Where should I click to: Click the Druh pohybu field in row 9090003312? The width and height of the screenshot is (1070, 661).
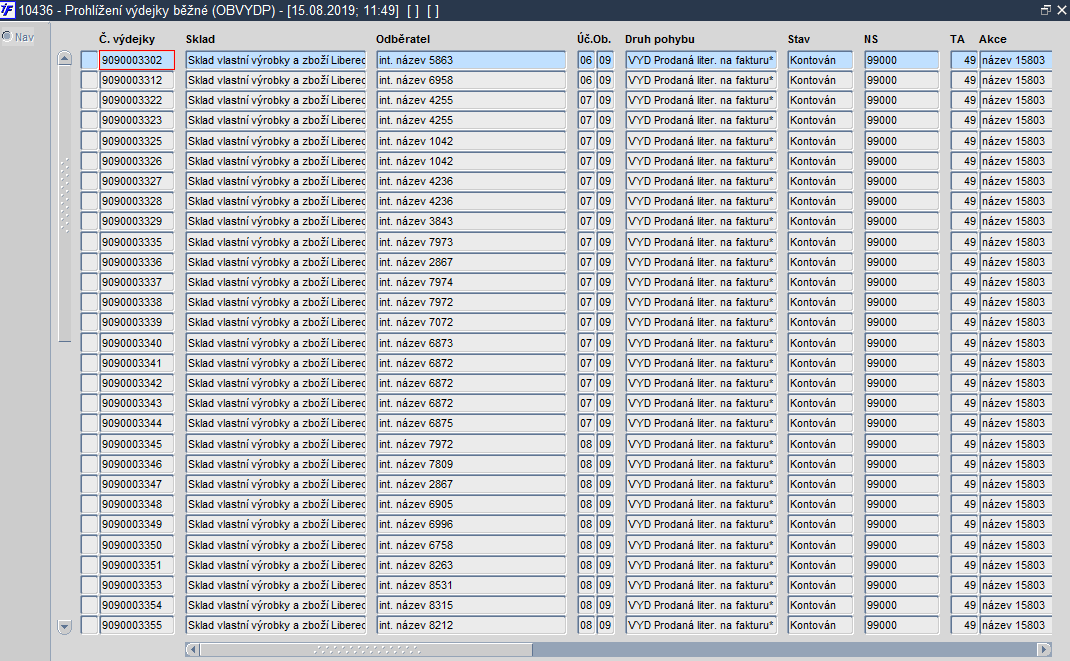coord(701,80)
